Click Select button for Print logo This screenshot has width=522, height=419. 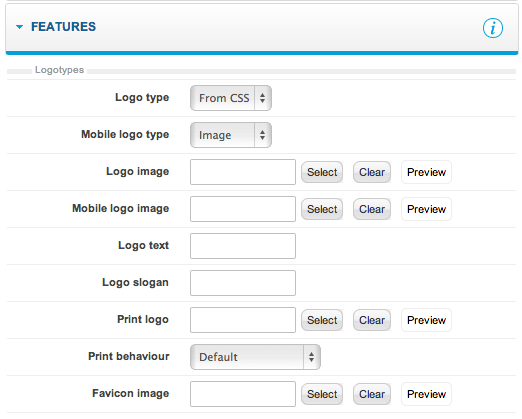tap(322, 320)
